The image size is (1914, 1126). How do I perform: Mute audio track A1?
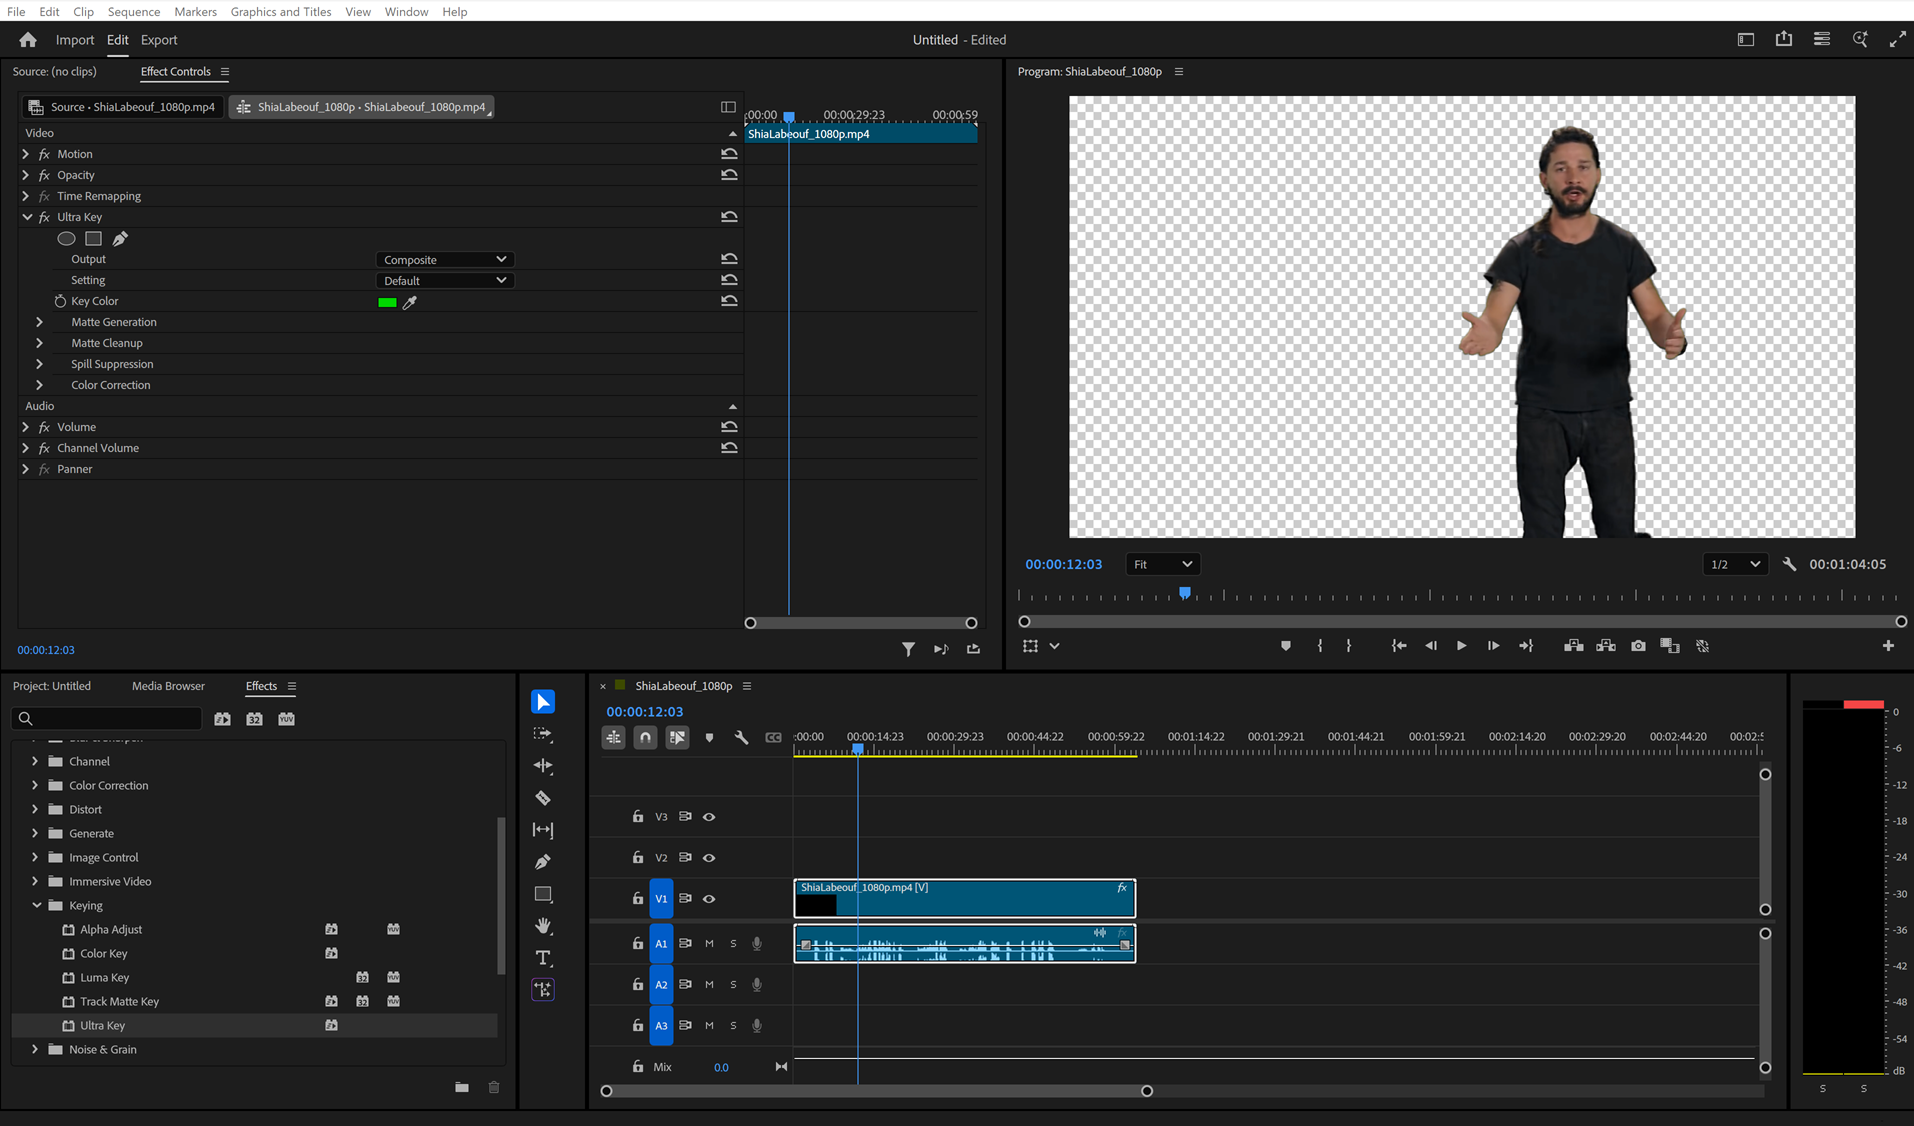[709, 943]
